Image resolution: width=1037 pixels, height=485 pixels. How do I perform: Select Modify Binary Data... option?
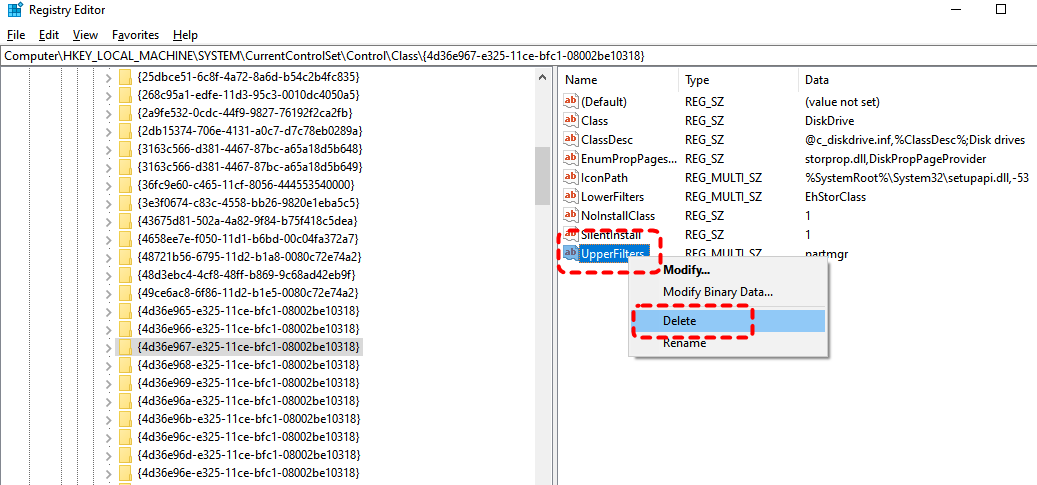[x=717, y=292]
